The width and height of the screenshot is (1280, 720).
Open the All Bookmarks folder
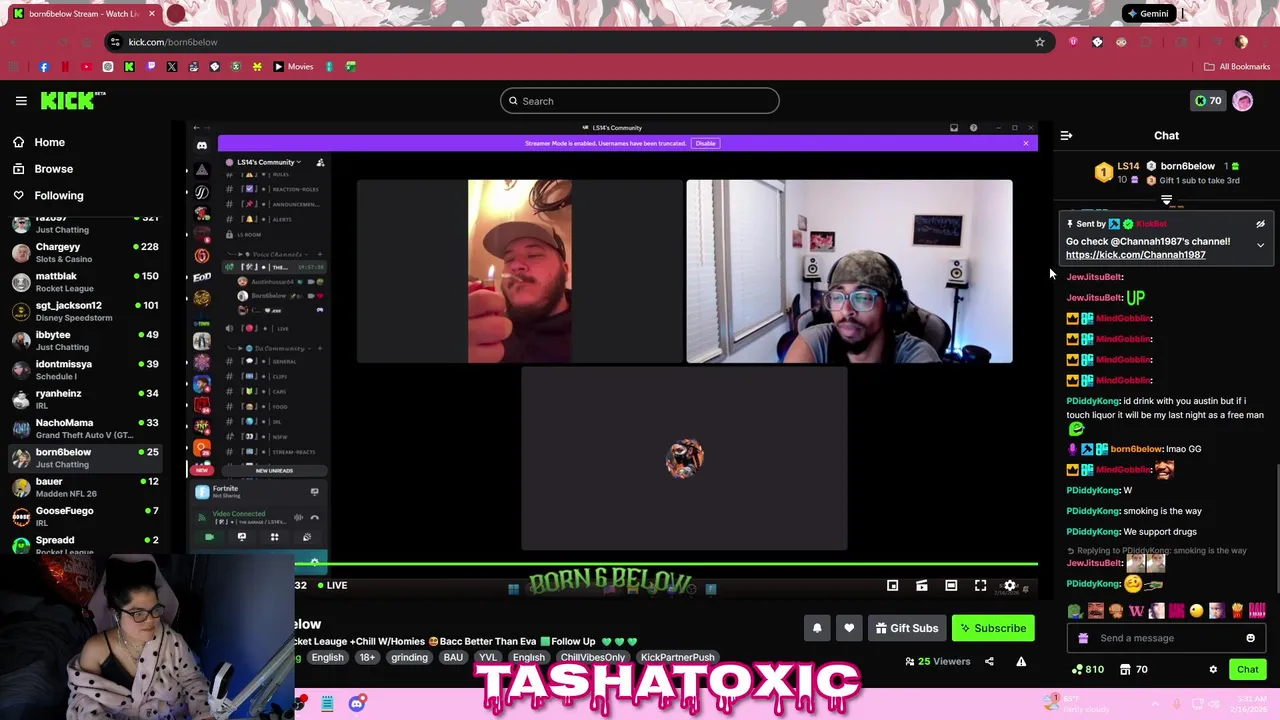click(1237, 67)
